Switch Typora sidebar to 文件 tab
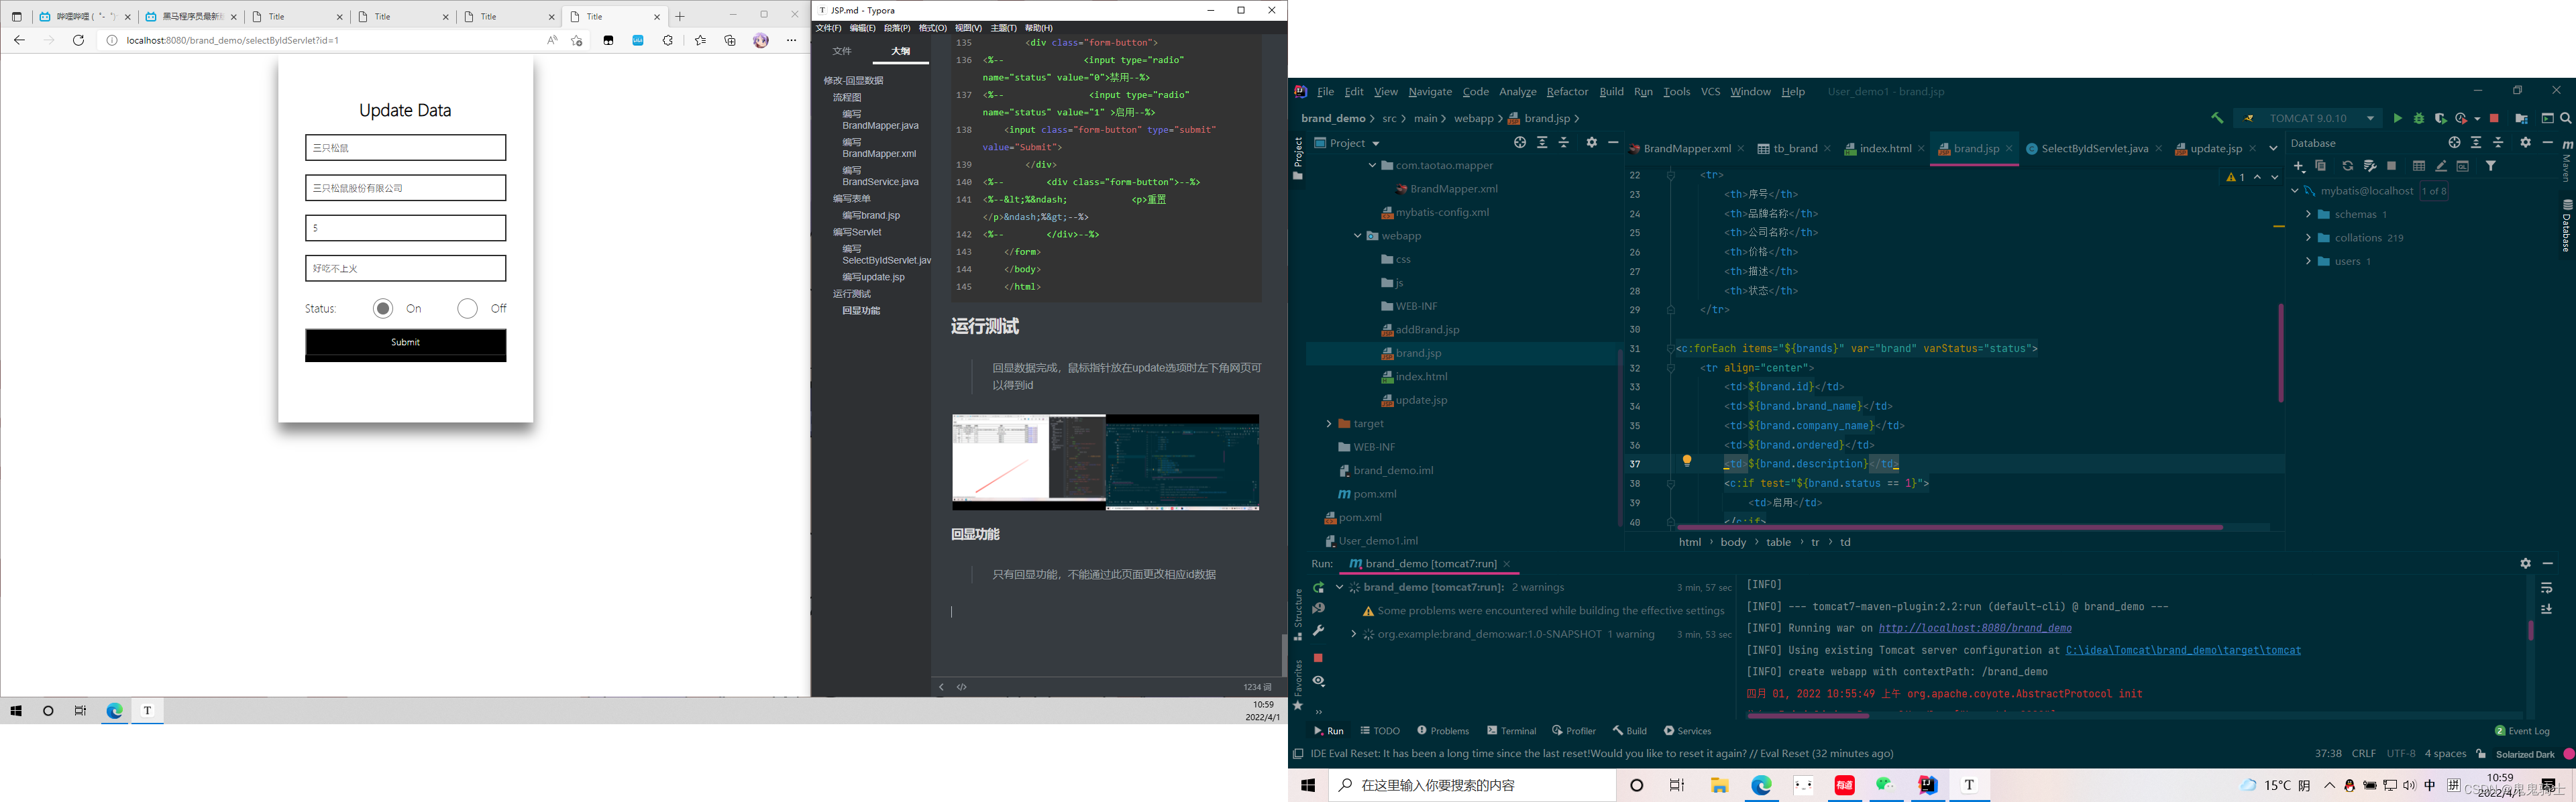This screenshot has width=2576, height=802. click(843, 51)
